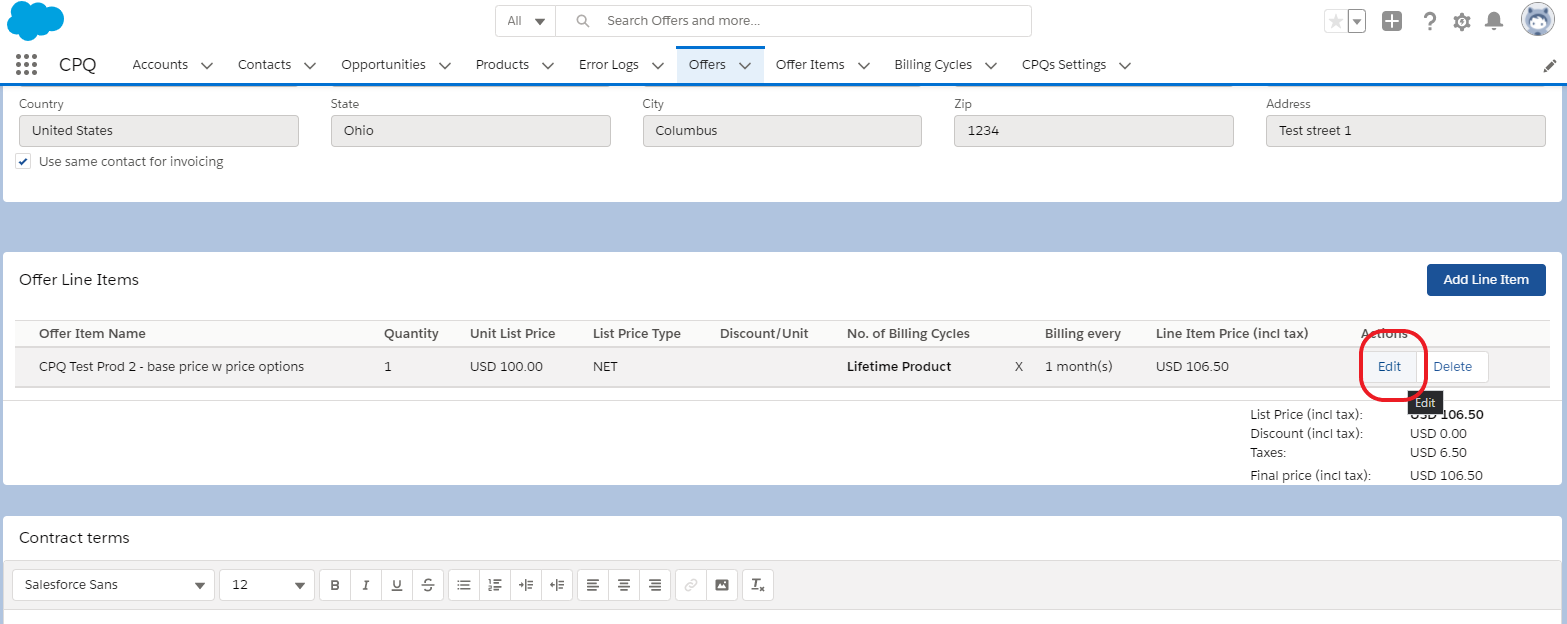Open the App Launcher grid
1567x624 pixels.
[27, 65]
